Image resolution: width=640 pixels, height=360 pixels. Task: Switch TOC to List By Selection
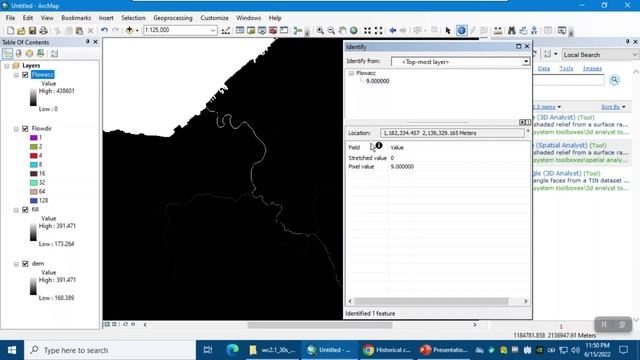click(x=40, y=53)
